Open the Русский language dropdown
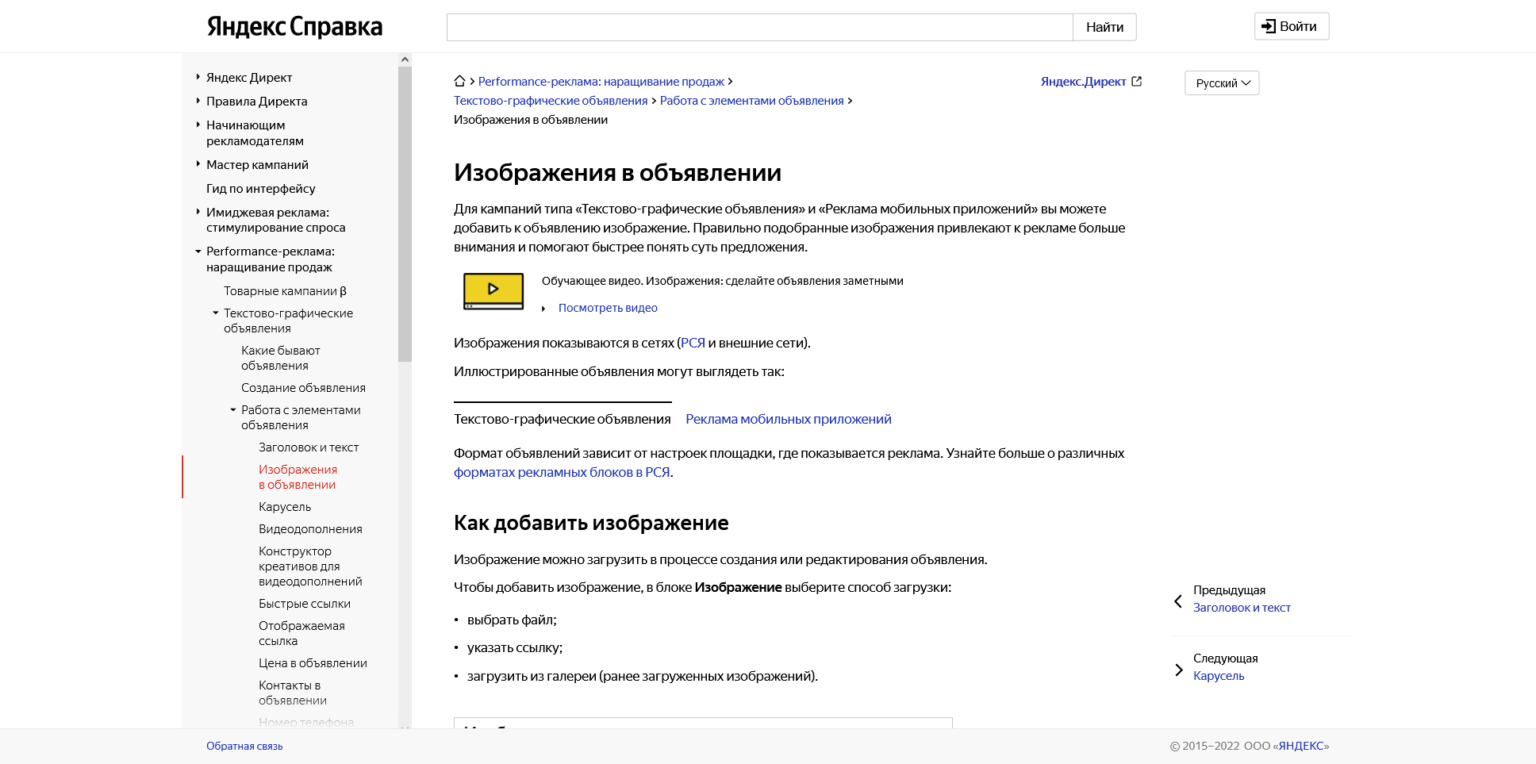 tap(1221, 83)
